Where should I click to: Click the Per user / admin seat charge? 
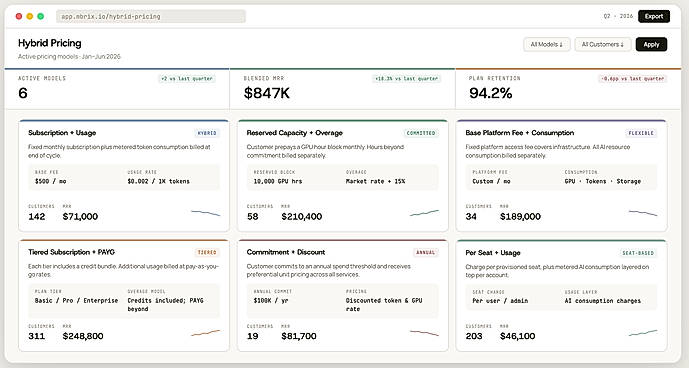(500, 301)
